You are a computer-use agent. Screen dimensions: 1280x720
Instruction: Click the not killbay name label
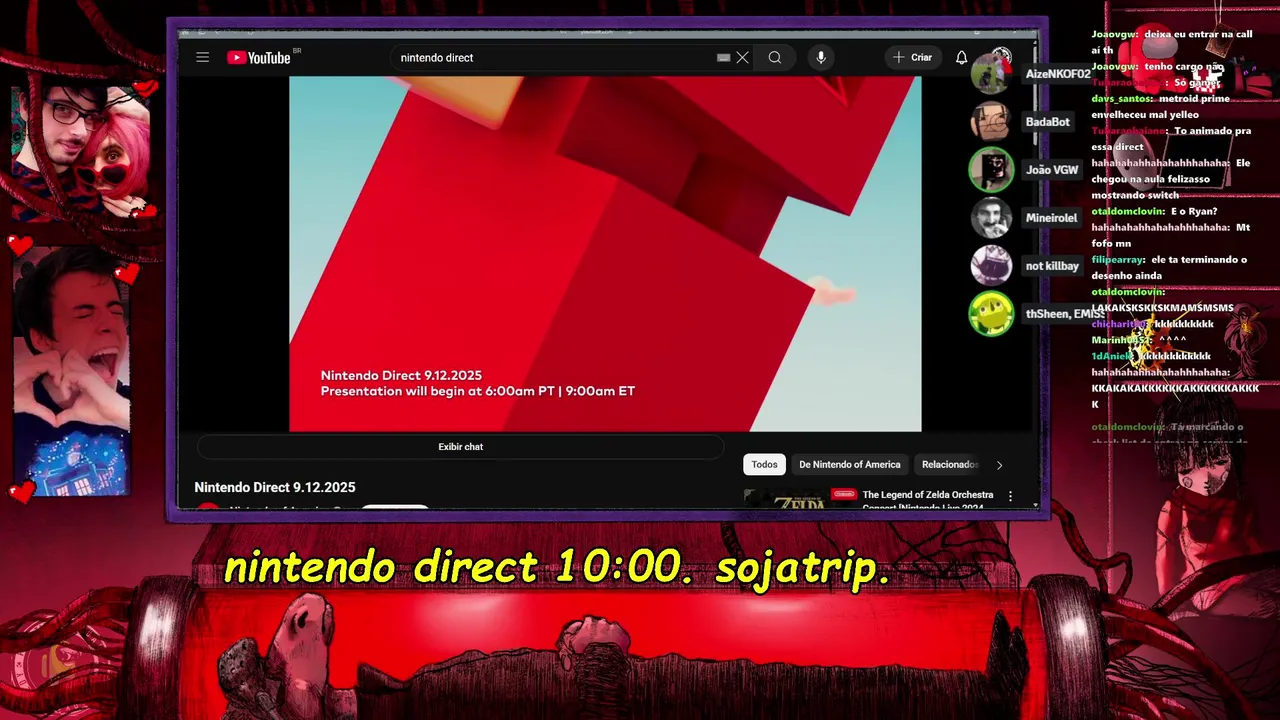1052,266
